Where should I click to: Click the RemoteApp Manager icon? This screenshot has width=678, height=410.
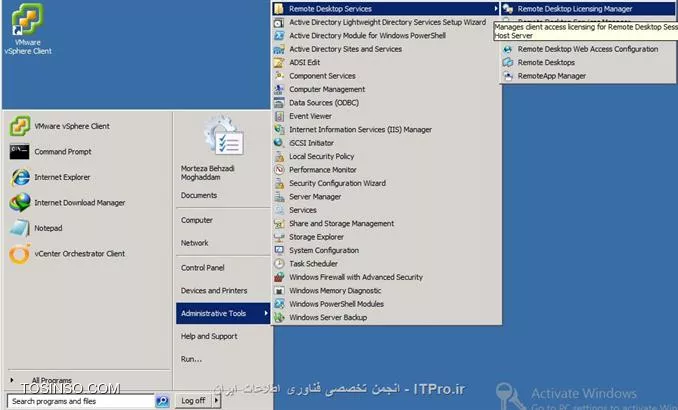[x=508, y=76]
